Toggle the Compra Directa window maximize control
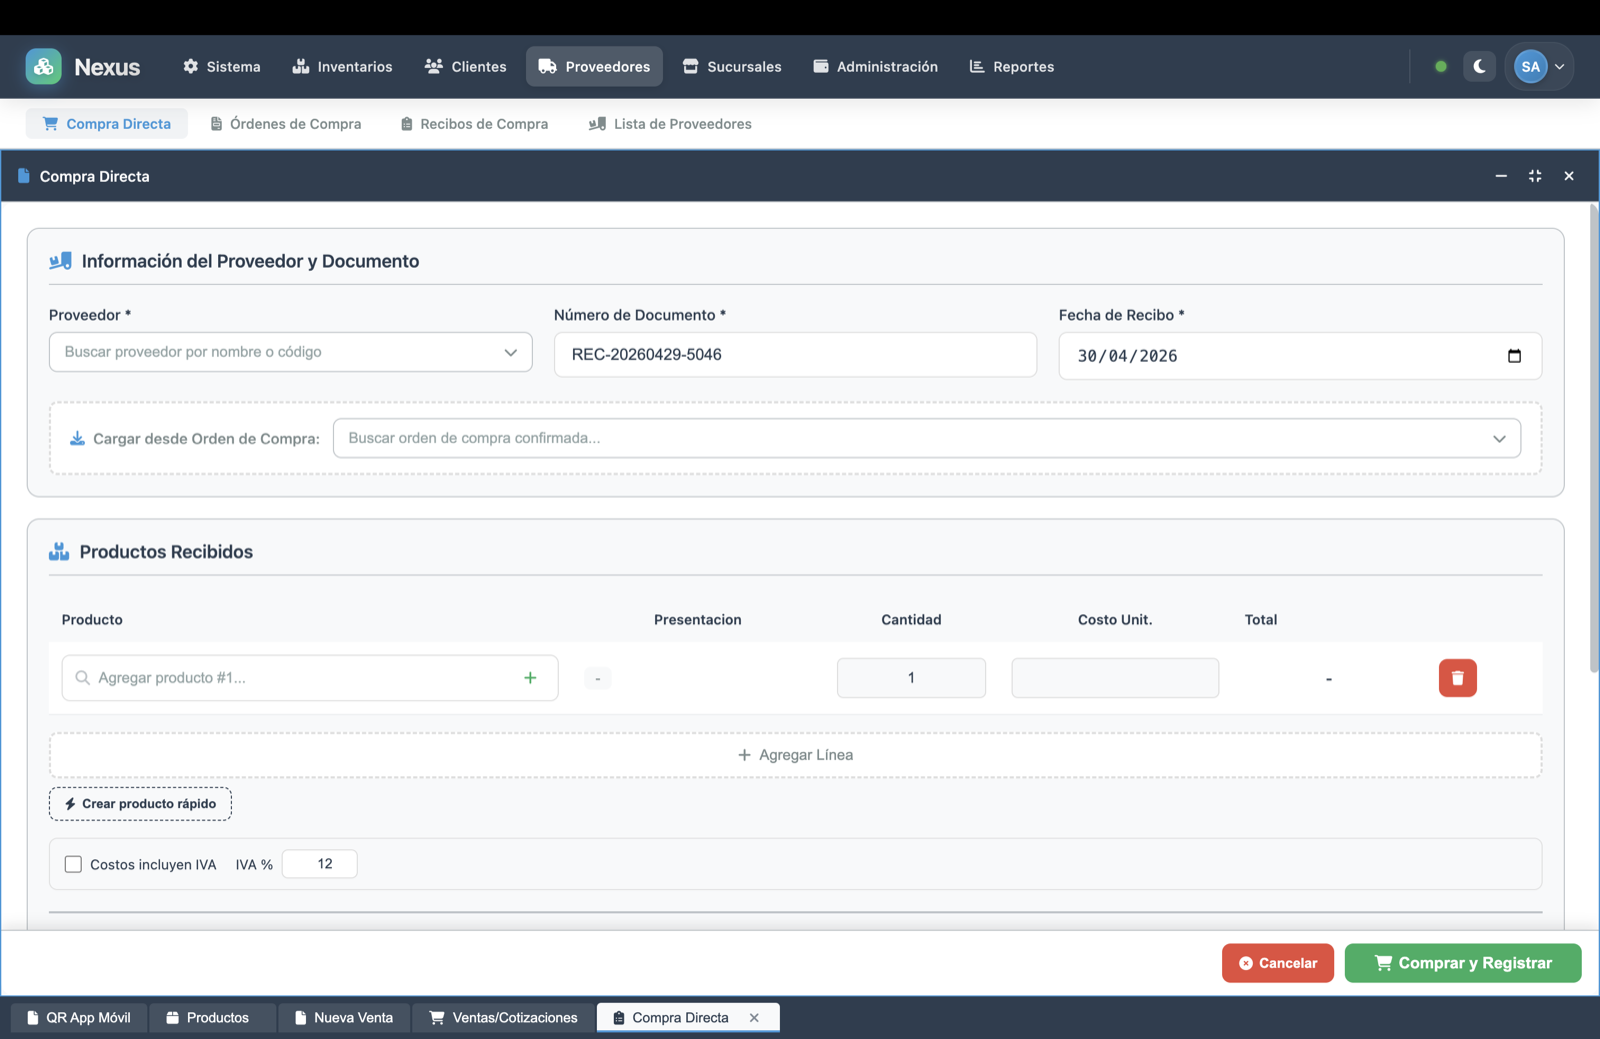 point(1534,175)
